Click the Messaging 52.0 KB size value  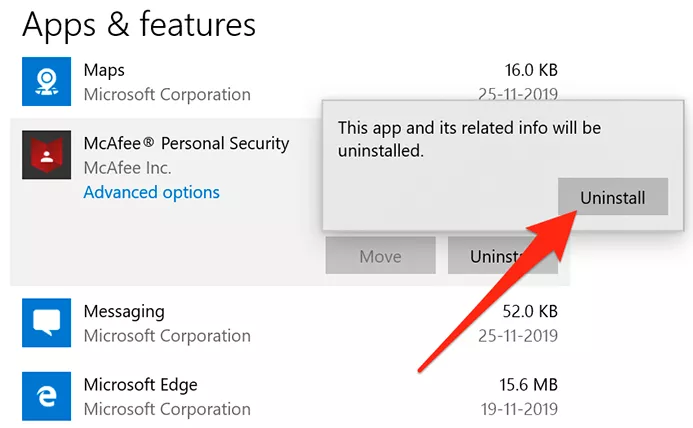(x=531, y=311)
